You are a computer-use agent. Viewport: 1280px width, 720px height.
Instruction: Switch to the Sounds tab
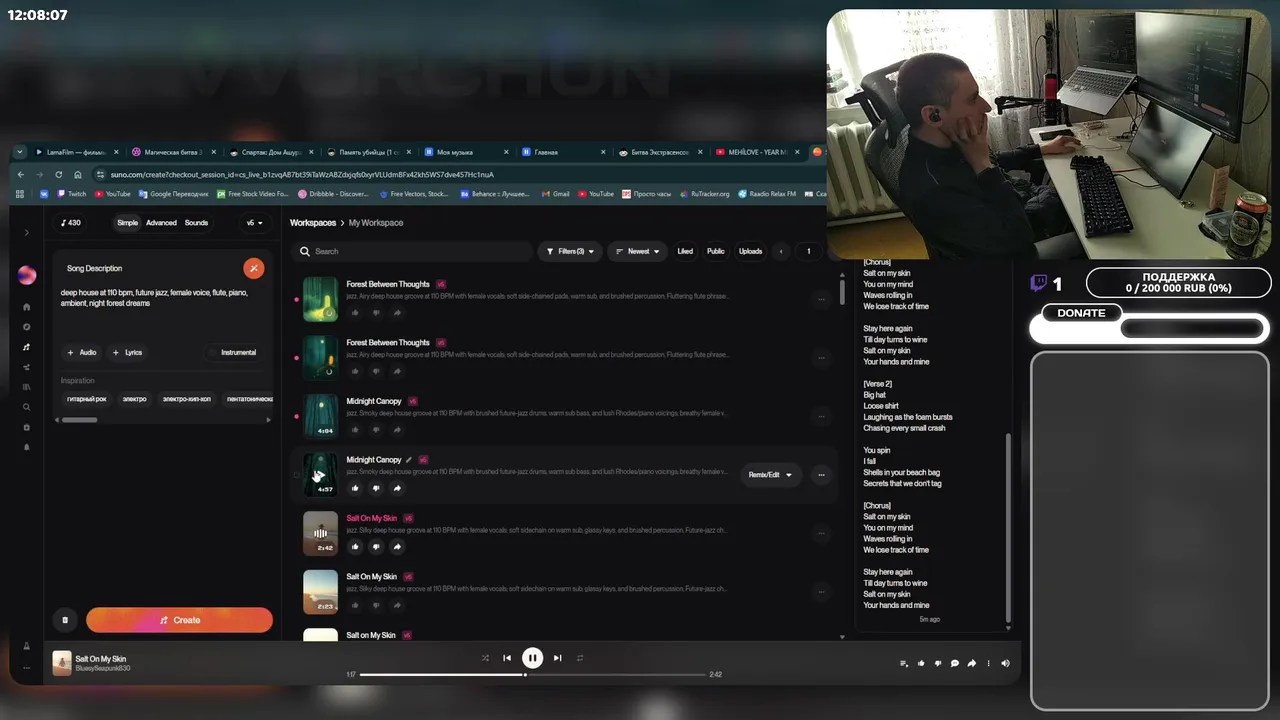coord(196,223)
